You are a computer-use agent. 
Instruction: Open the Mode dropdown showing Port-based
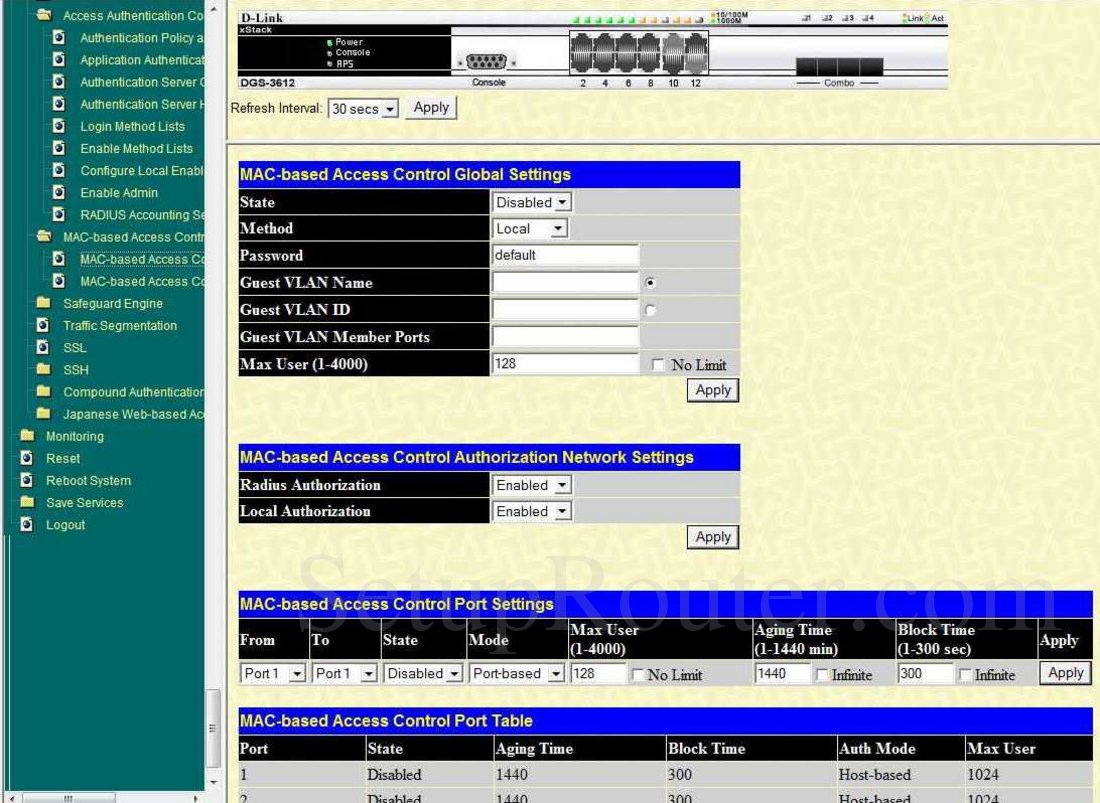coord(516,673)
